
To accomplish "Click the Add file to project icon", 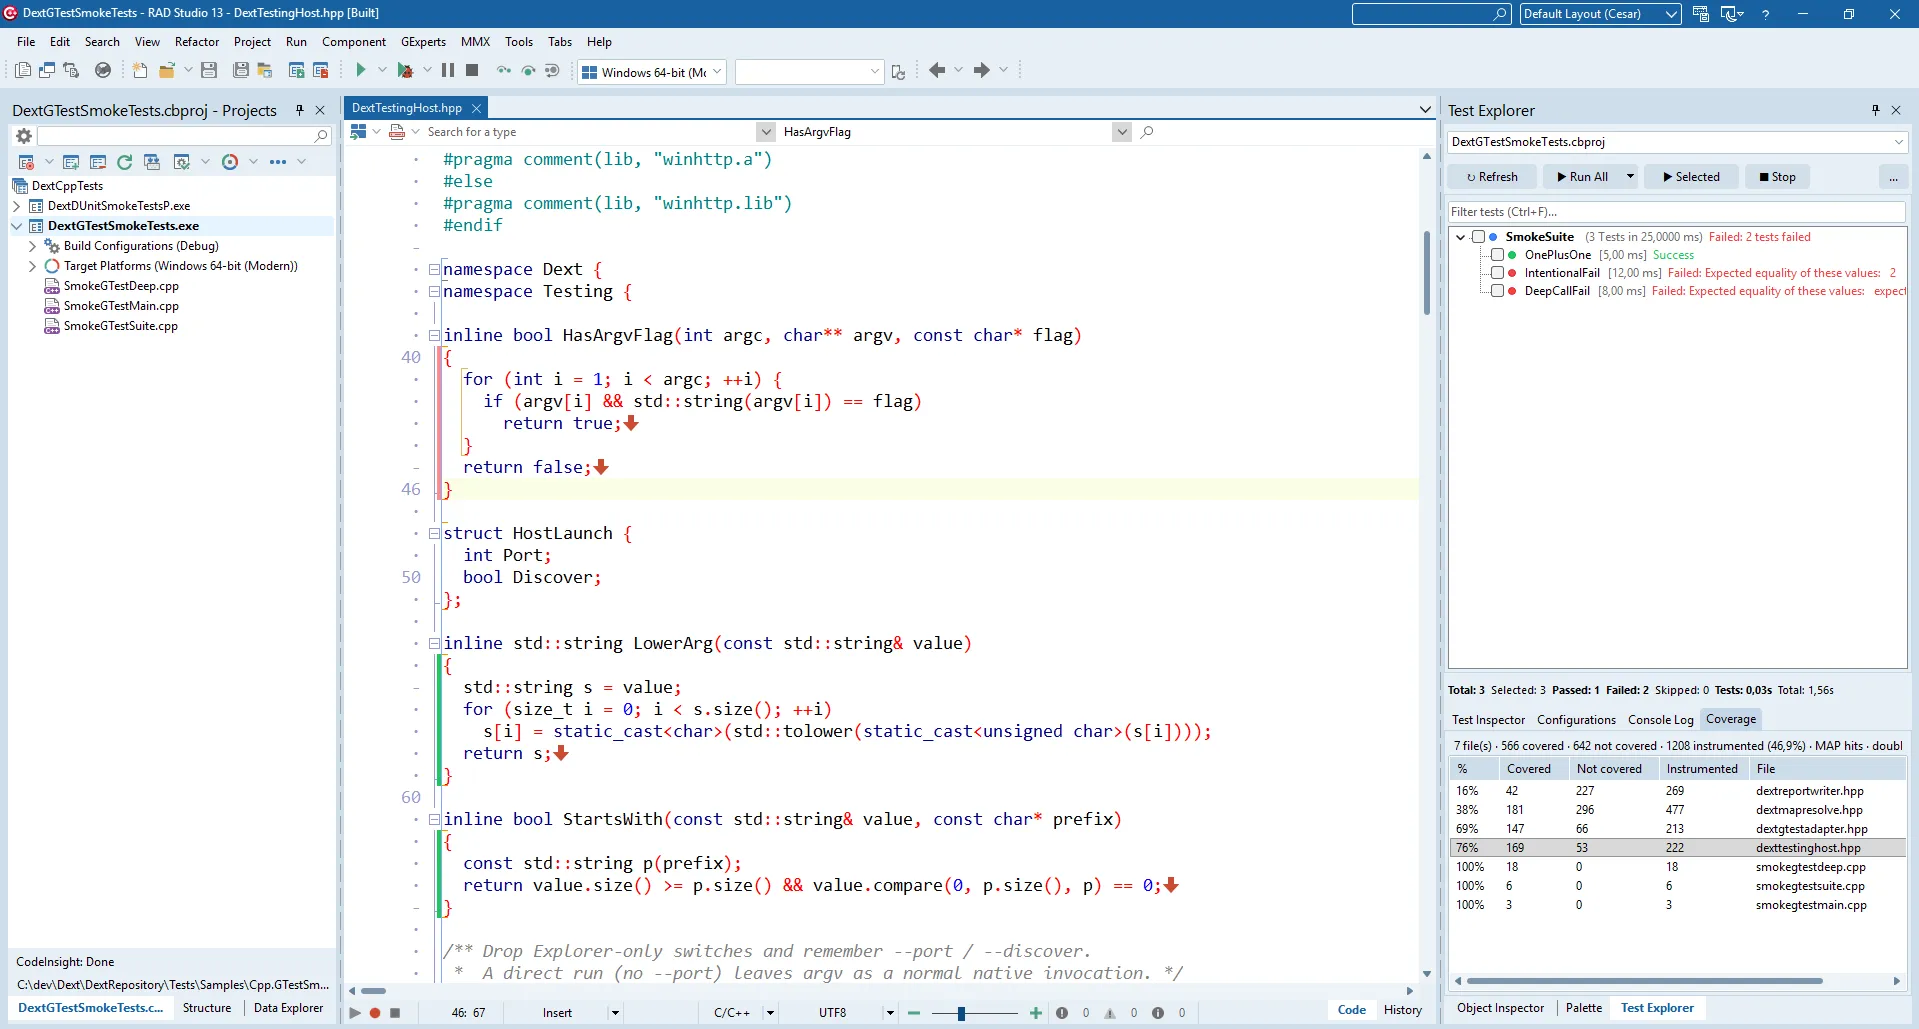I will click(x=296, y=70).
